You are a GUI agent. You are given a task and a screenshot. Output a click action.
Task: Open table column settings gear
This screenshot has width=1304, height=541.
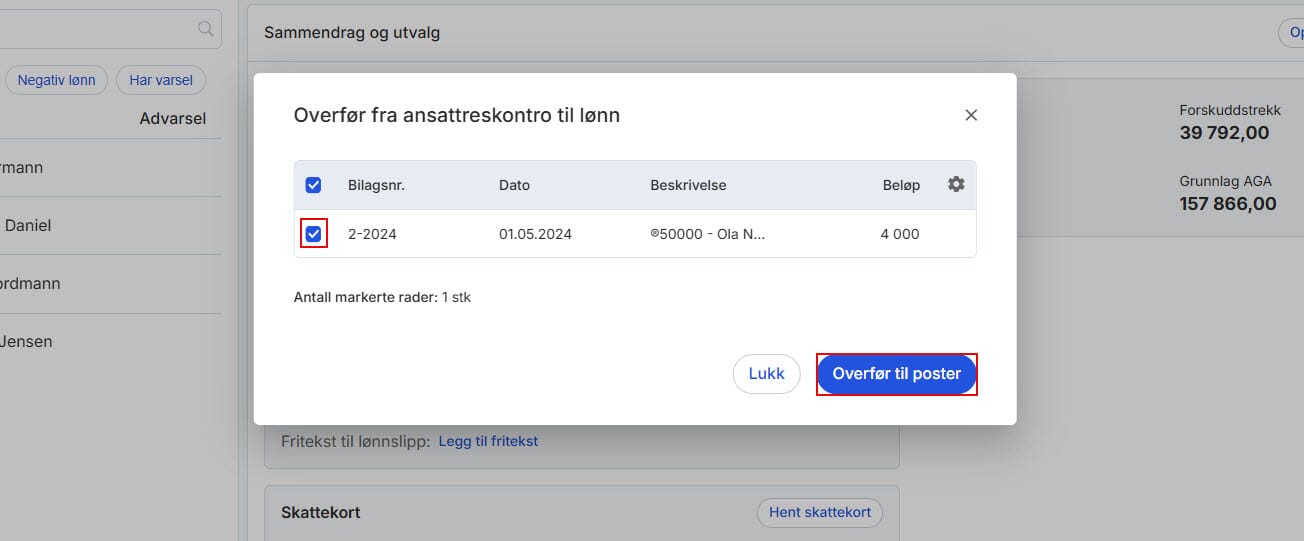pyautogui.click(x=956, y=184)
